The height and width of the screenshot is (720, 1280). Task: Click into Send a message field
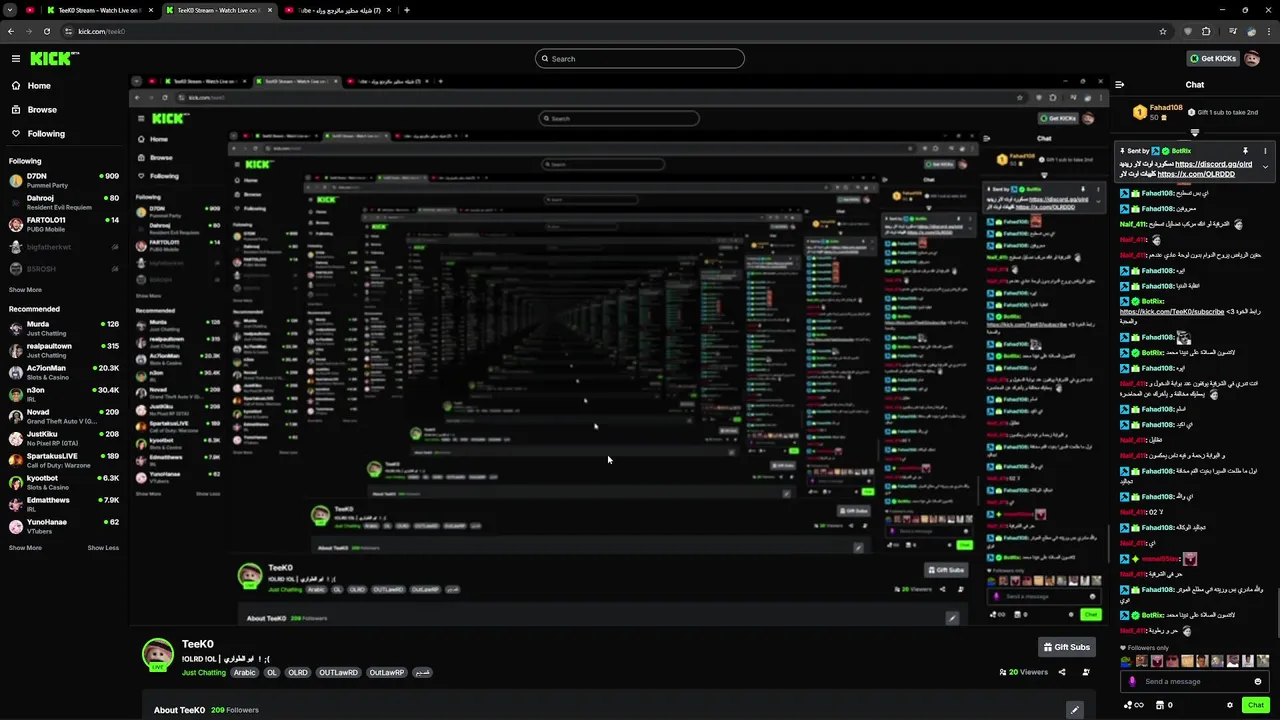(x=1194, y=682)
